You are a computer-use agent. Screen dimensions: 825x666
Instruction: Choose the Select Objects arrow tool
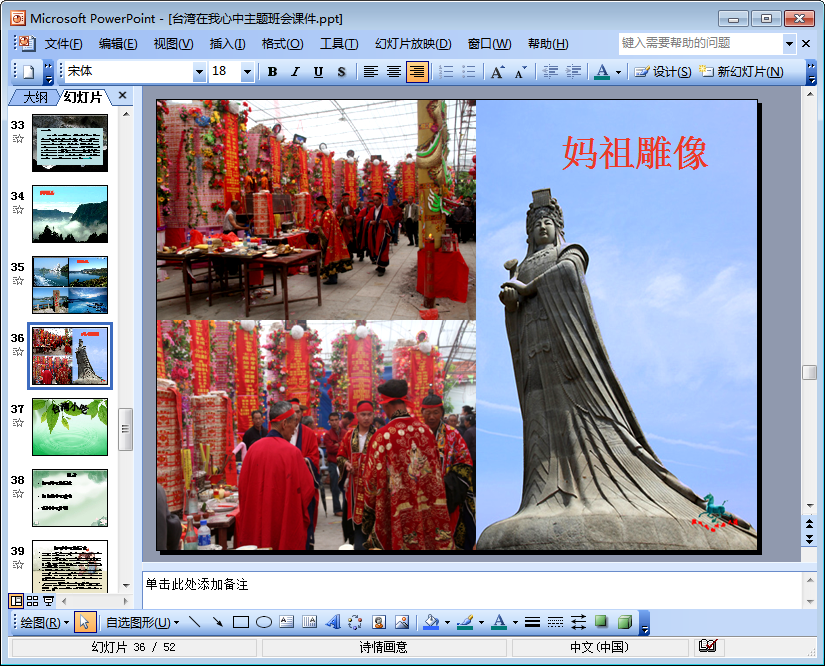coord(85,622)
